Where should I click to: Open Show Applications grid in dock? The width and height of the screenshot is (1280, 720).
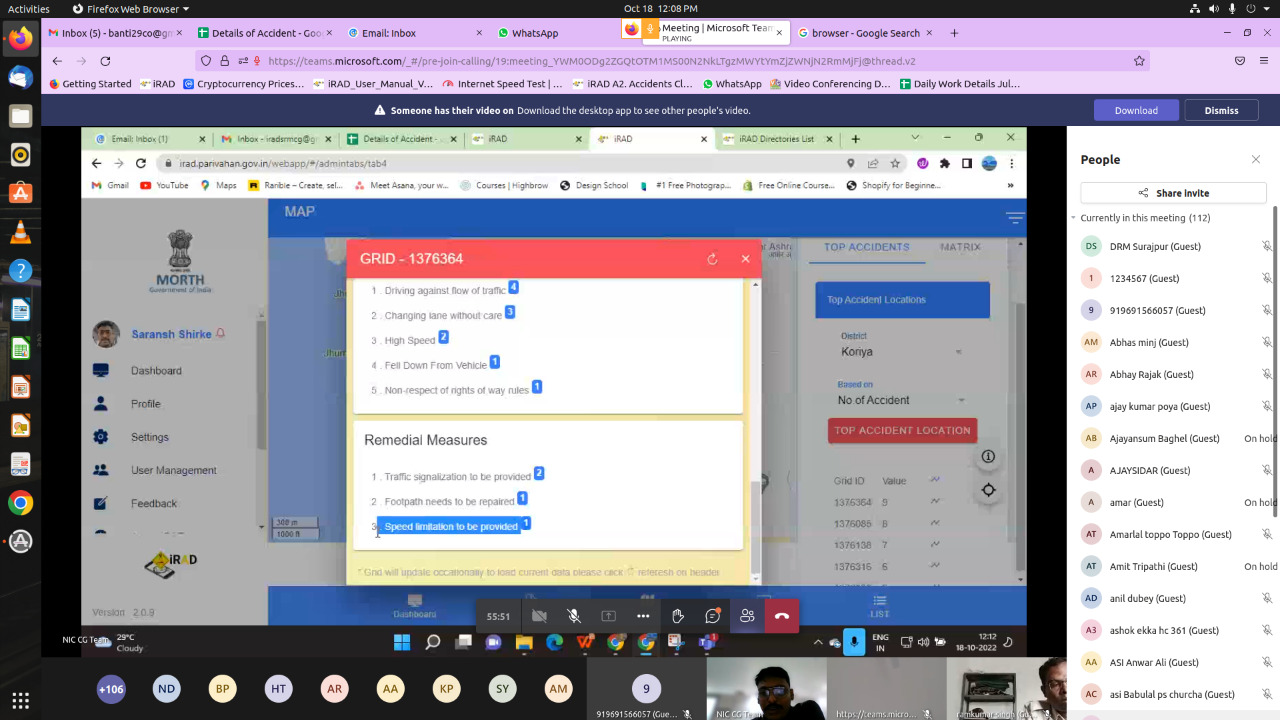(x=20, y=700)
